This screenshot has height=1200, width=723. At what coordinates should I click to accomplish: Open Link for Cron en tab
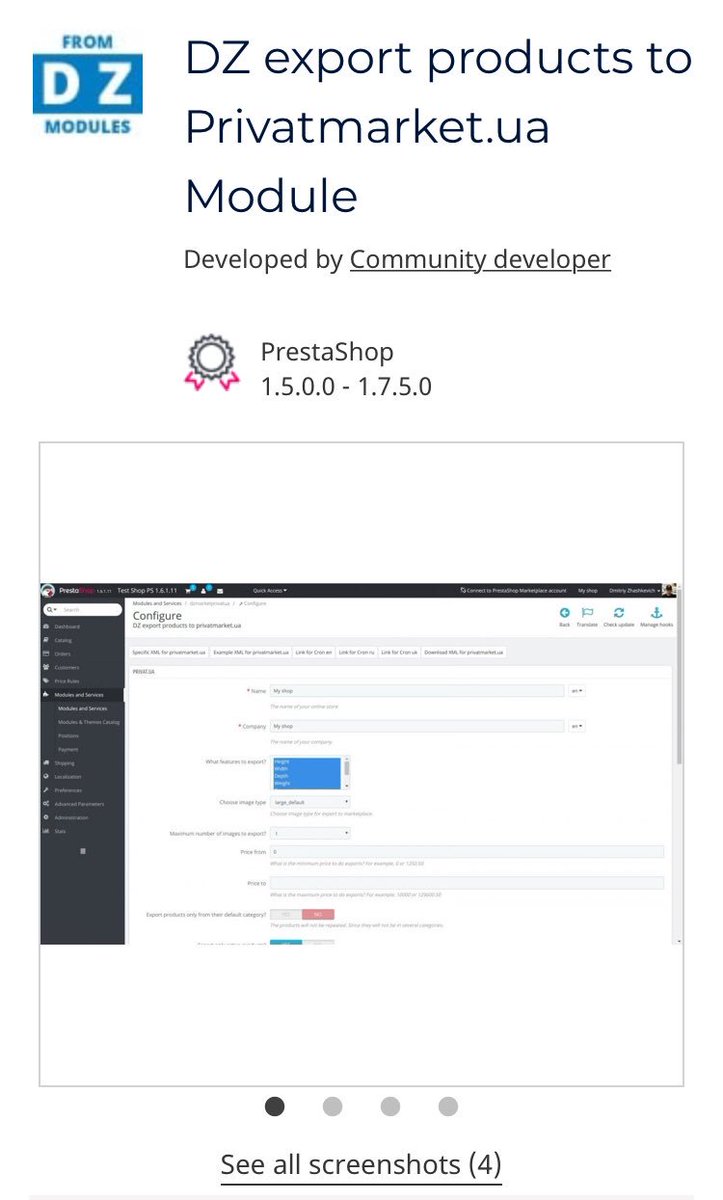coord(314,652)
